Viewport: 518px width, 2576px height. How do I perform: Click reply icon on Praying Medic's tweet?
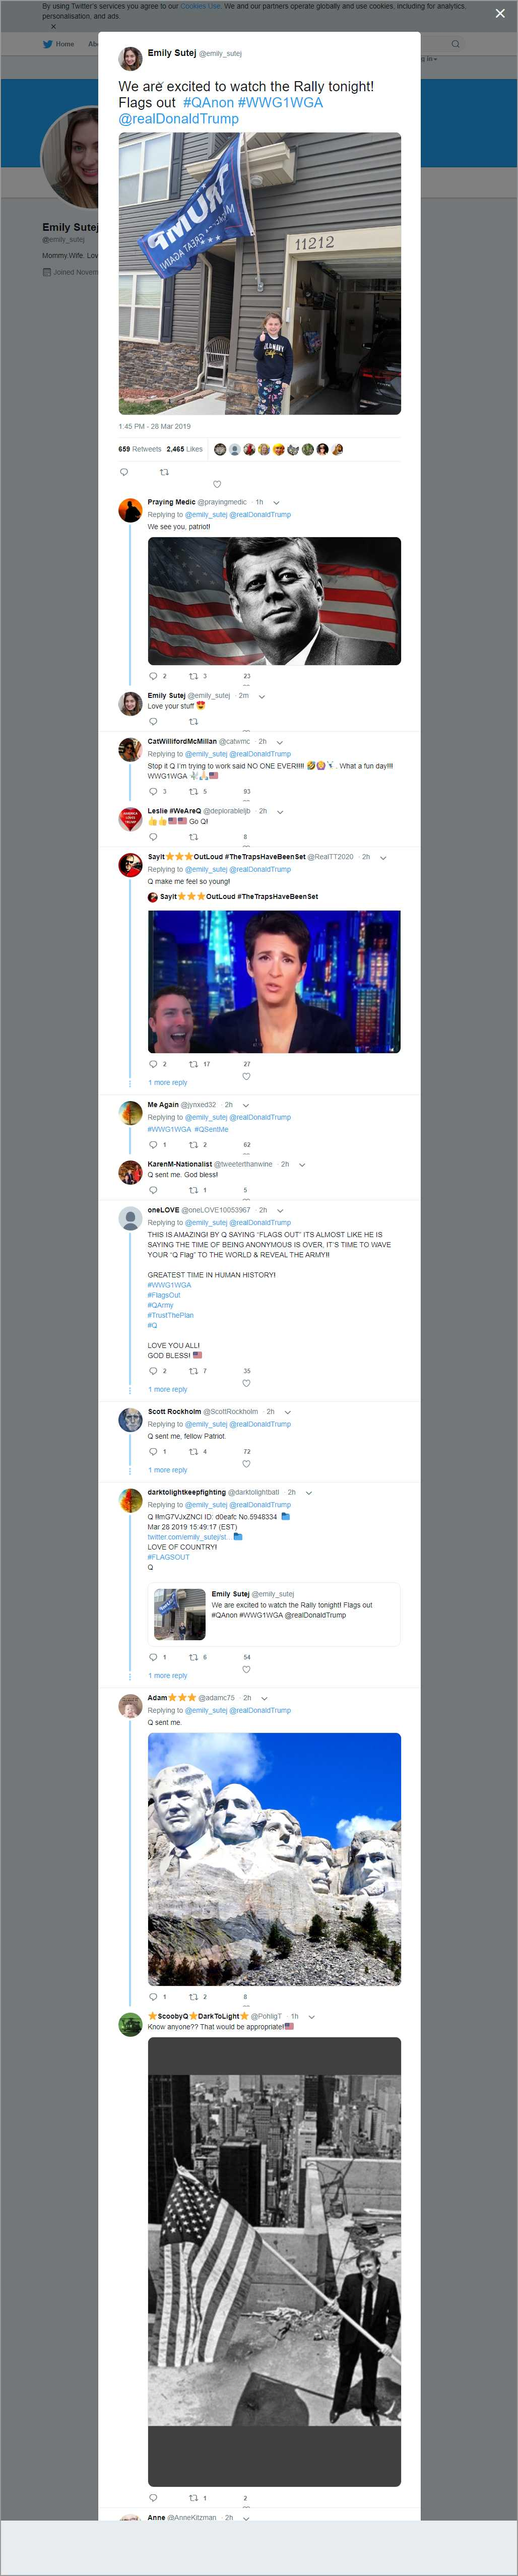[153, 676]
